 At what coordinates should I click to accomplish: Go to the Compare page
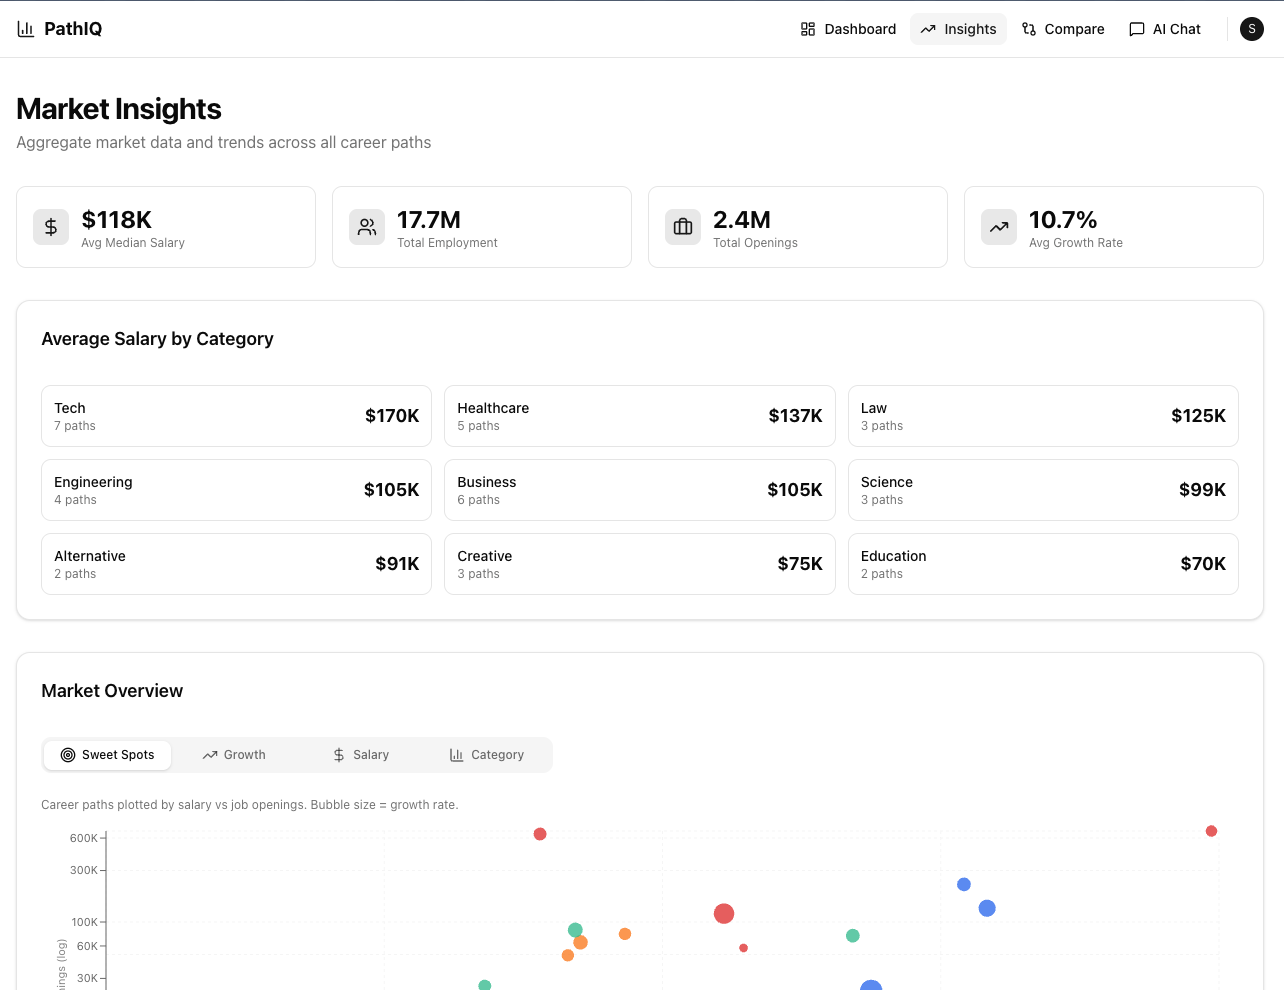[1063, 29]
